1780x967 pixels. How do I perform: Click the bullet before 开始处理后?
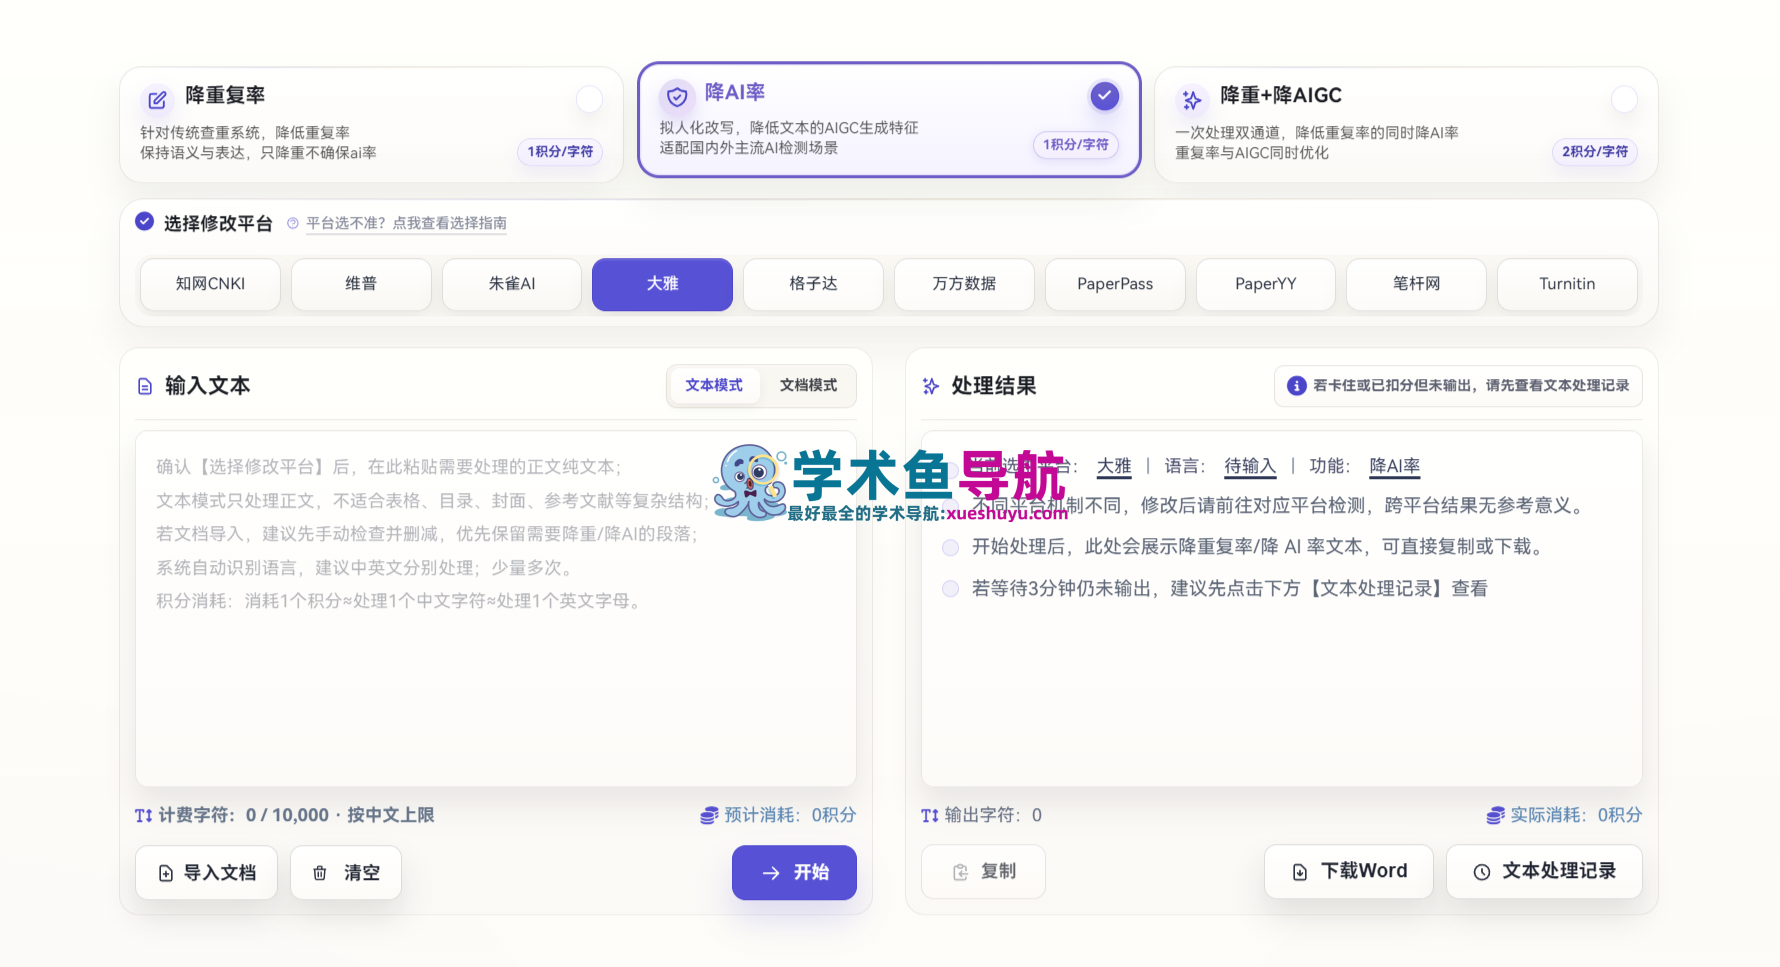coord(951,547)
